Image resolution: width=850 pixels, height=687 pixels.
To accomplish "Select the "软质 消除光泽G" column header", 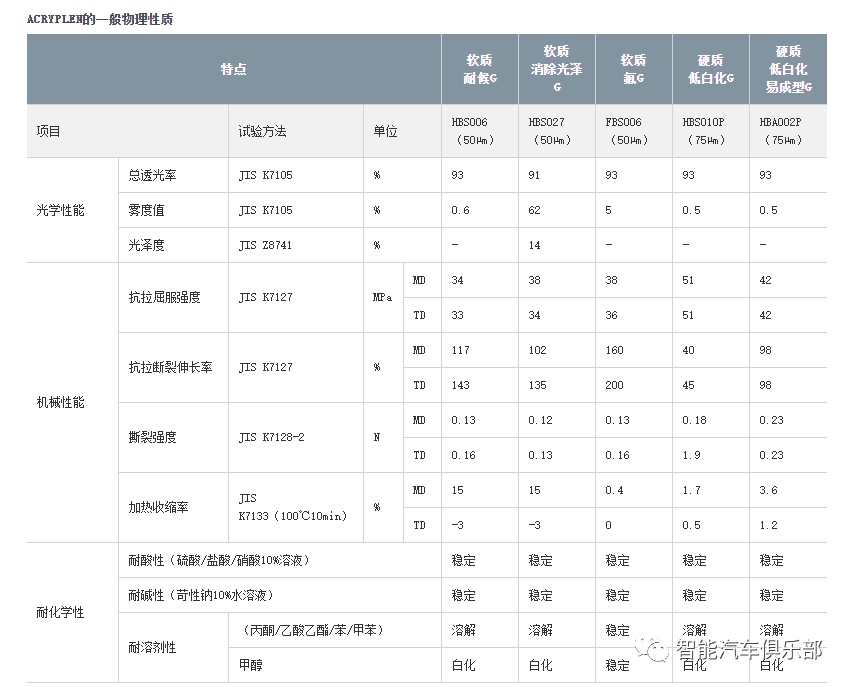I will click(557, 69).
